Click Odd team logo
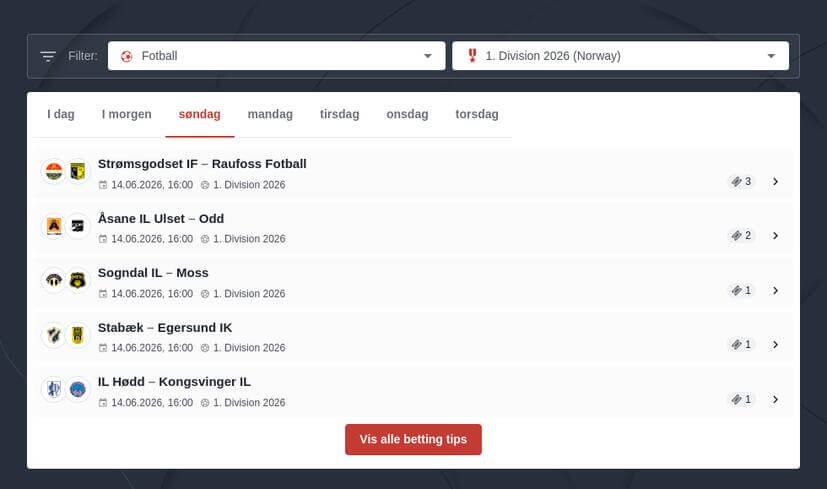This screenshot has width=827, height=489. tap(78, 226)
